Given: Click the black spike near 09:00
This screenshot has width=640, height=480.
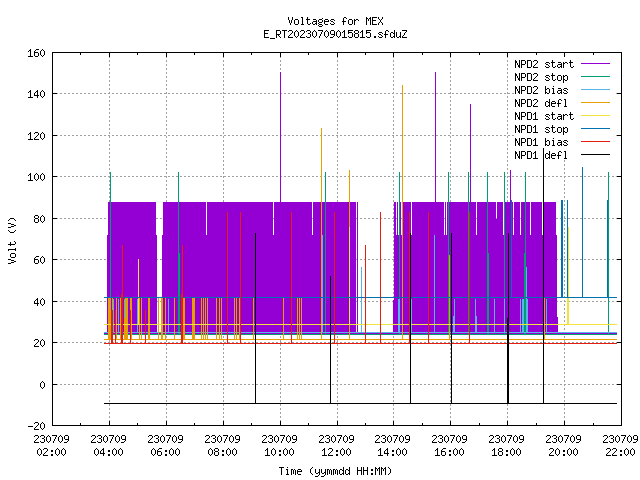Looking at the screenshot, I should [x=256, y=318].
